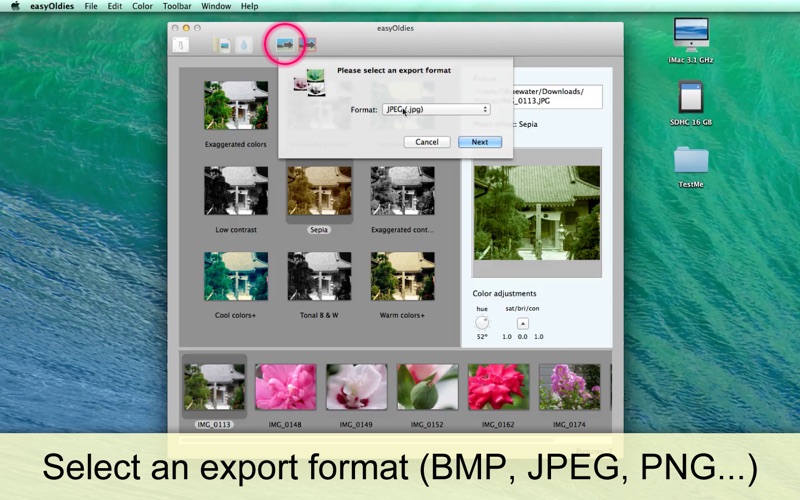Click the Cancel button
The image size is (800, 500).
[427, 142]
